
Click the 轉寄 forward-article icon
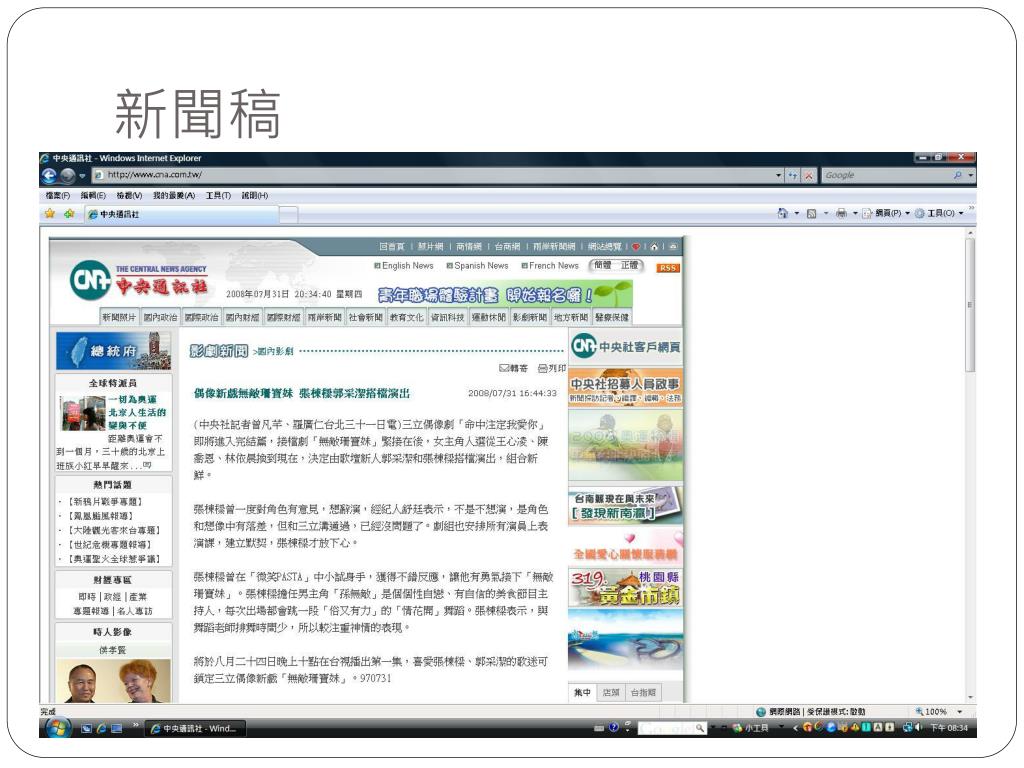coord(513,368)
